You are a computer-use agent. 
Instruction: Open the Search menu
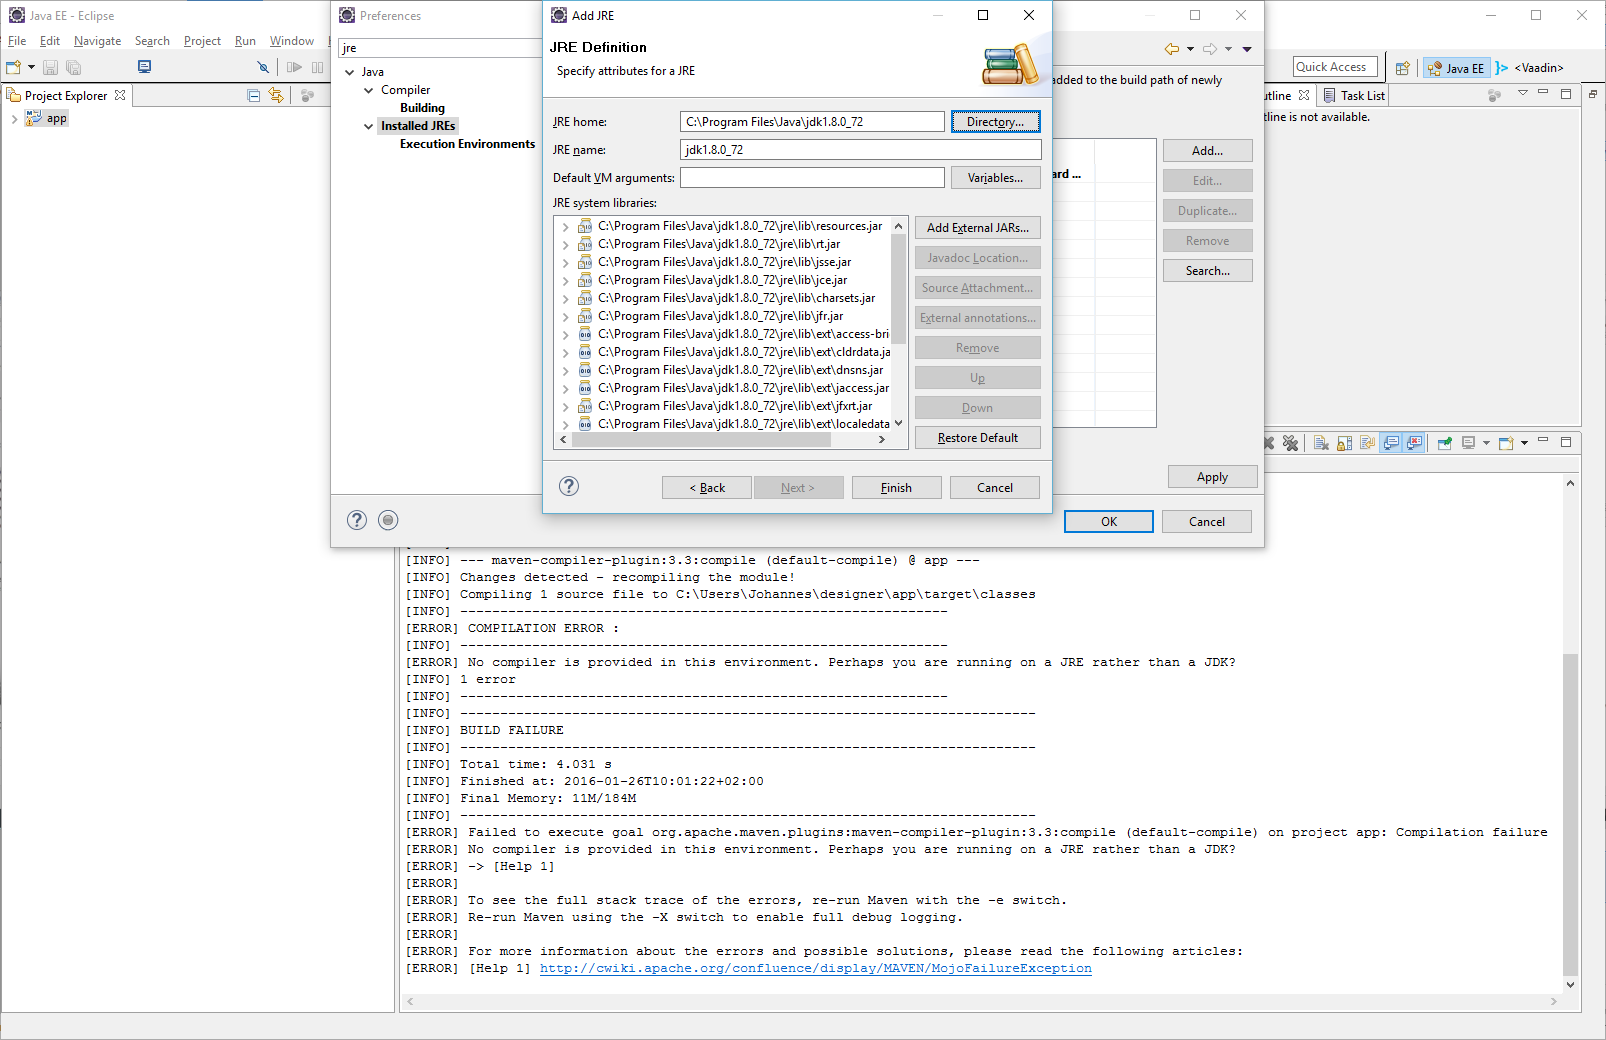152,41
